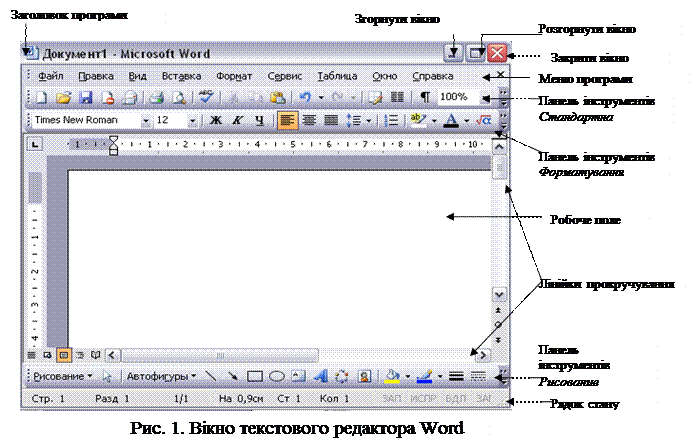692x444 pixels.
Task: Open the Вставка menu
Action: point(181,76)
